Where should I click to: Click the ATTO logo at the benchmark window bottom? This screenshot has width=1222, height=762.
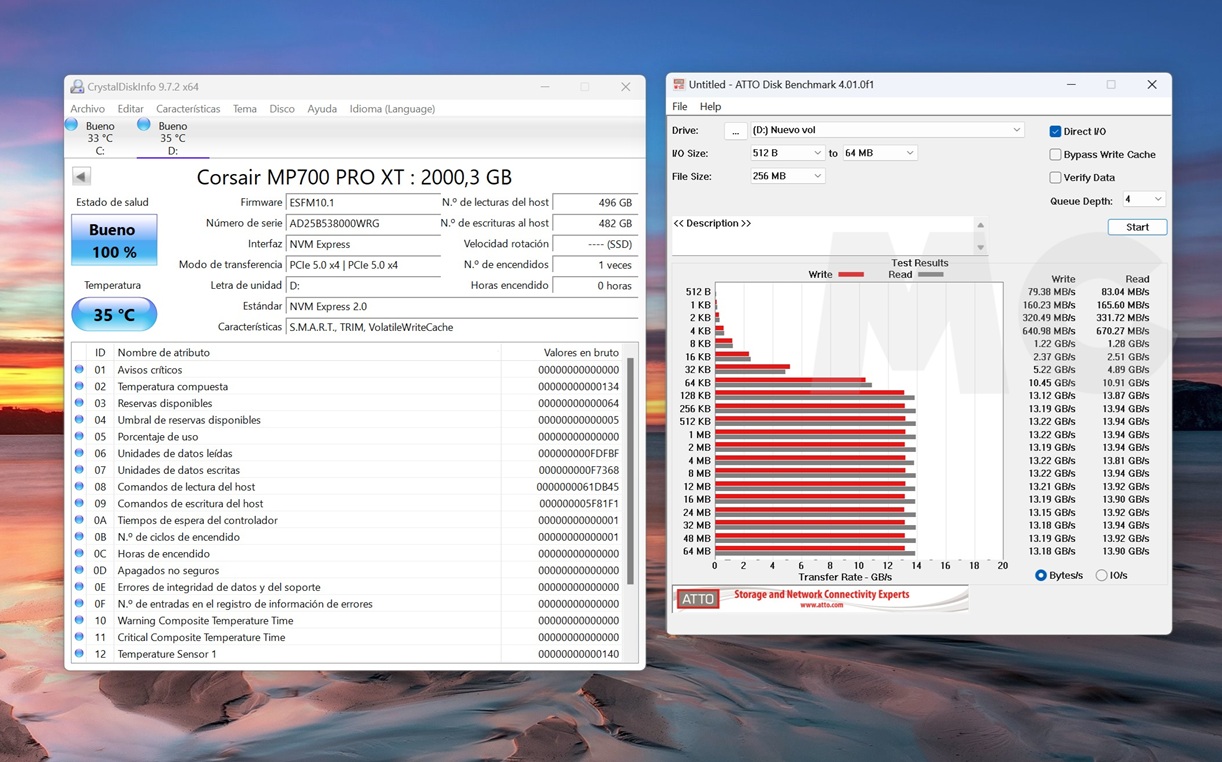697,598
